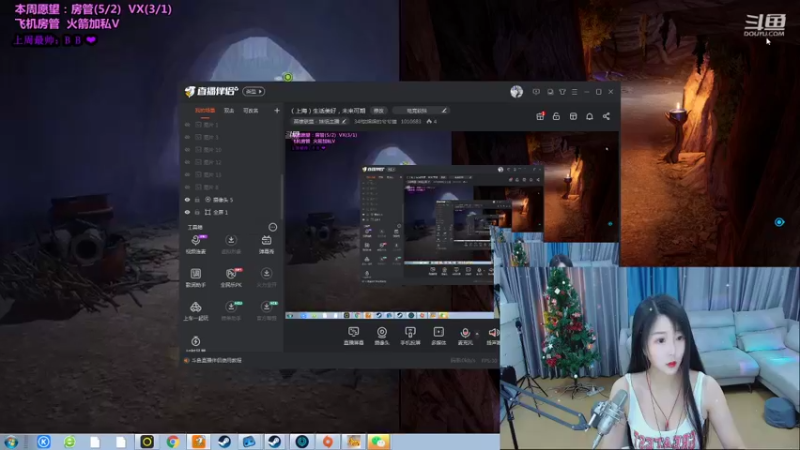
Task: Open the gift box icon with red badge
Action: click(540, 116)
